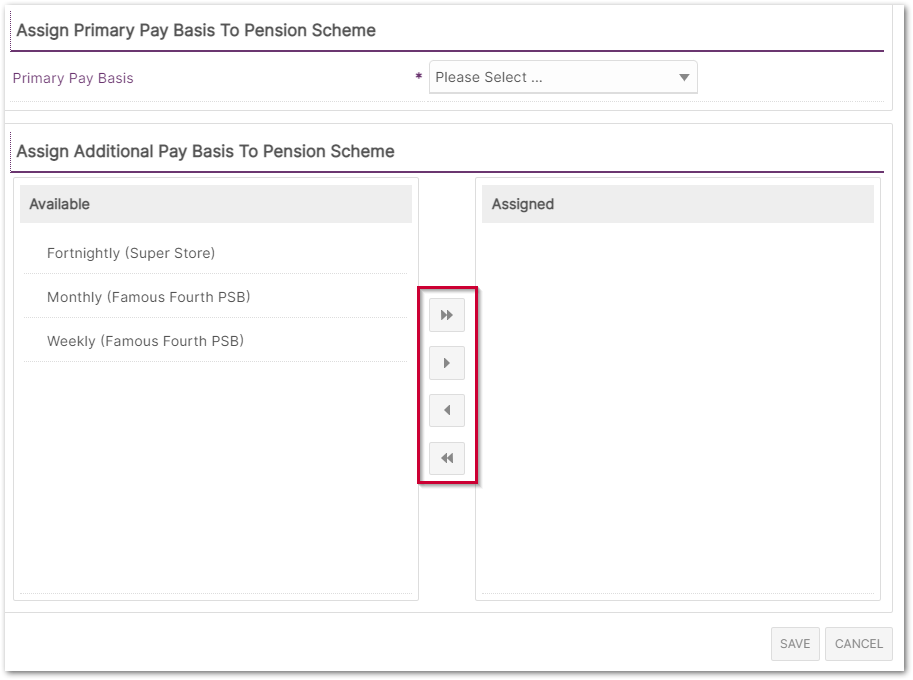Click single left arrow to unassign selected
Image resolution: width=913 pixels, height=680 pixels.
pyautogui.click(x=447, y=410)
